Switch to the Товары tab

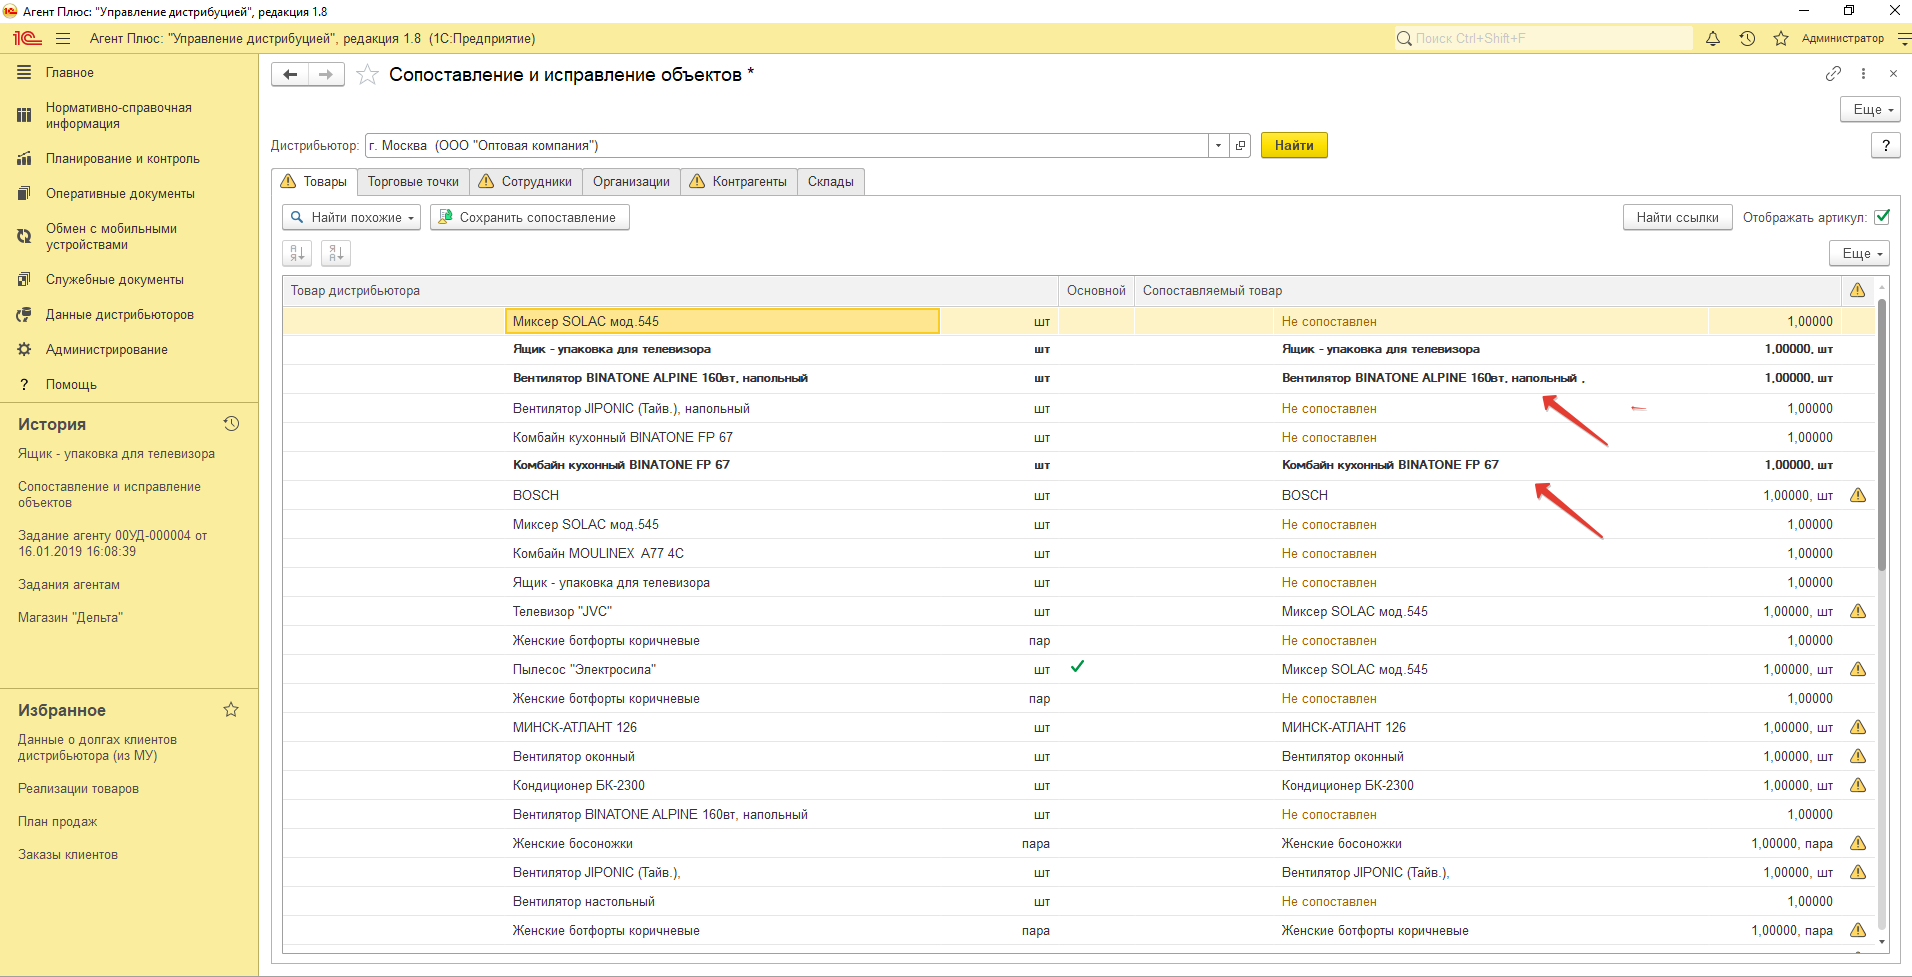coord(314,181)
